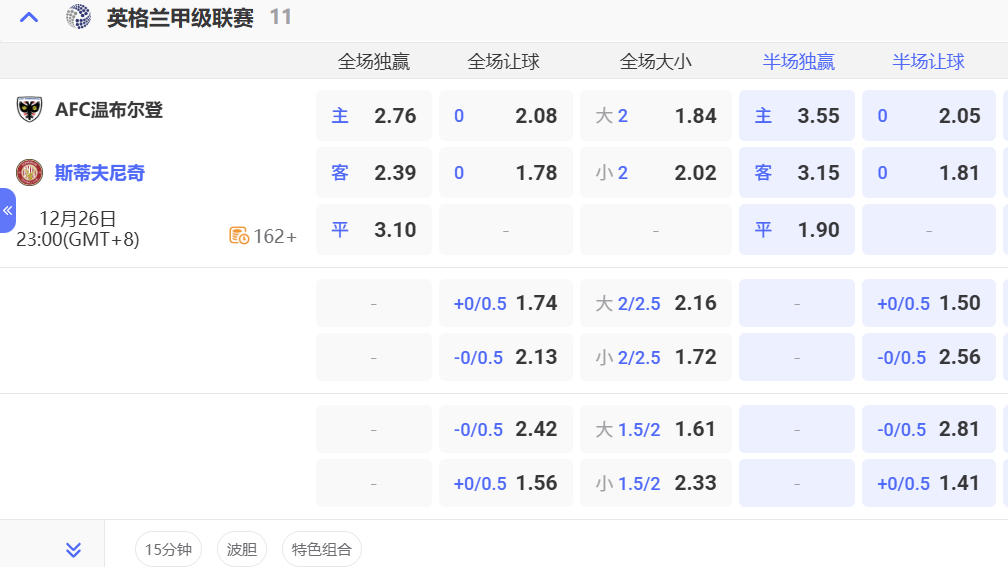Open the league globe icon
This screenshot has width=1008, height=567.
pos(78,17)
